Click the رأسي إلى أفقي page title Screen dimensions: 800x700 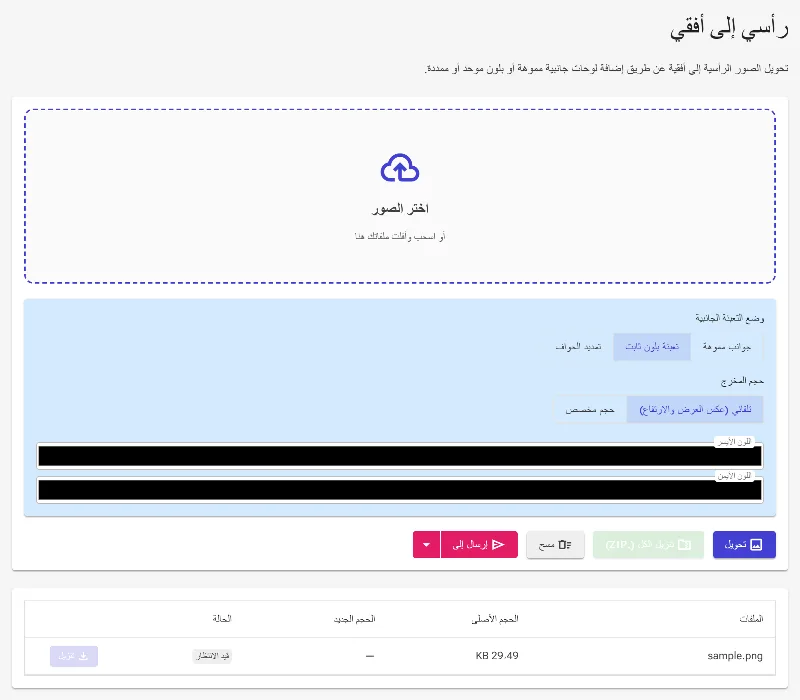tap(729, 29)
